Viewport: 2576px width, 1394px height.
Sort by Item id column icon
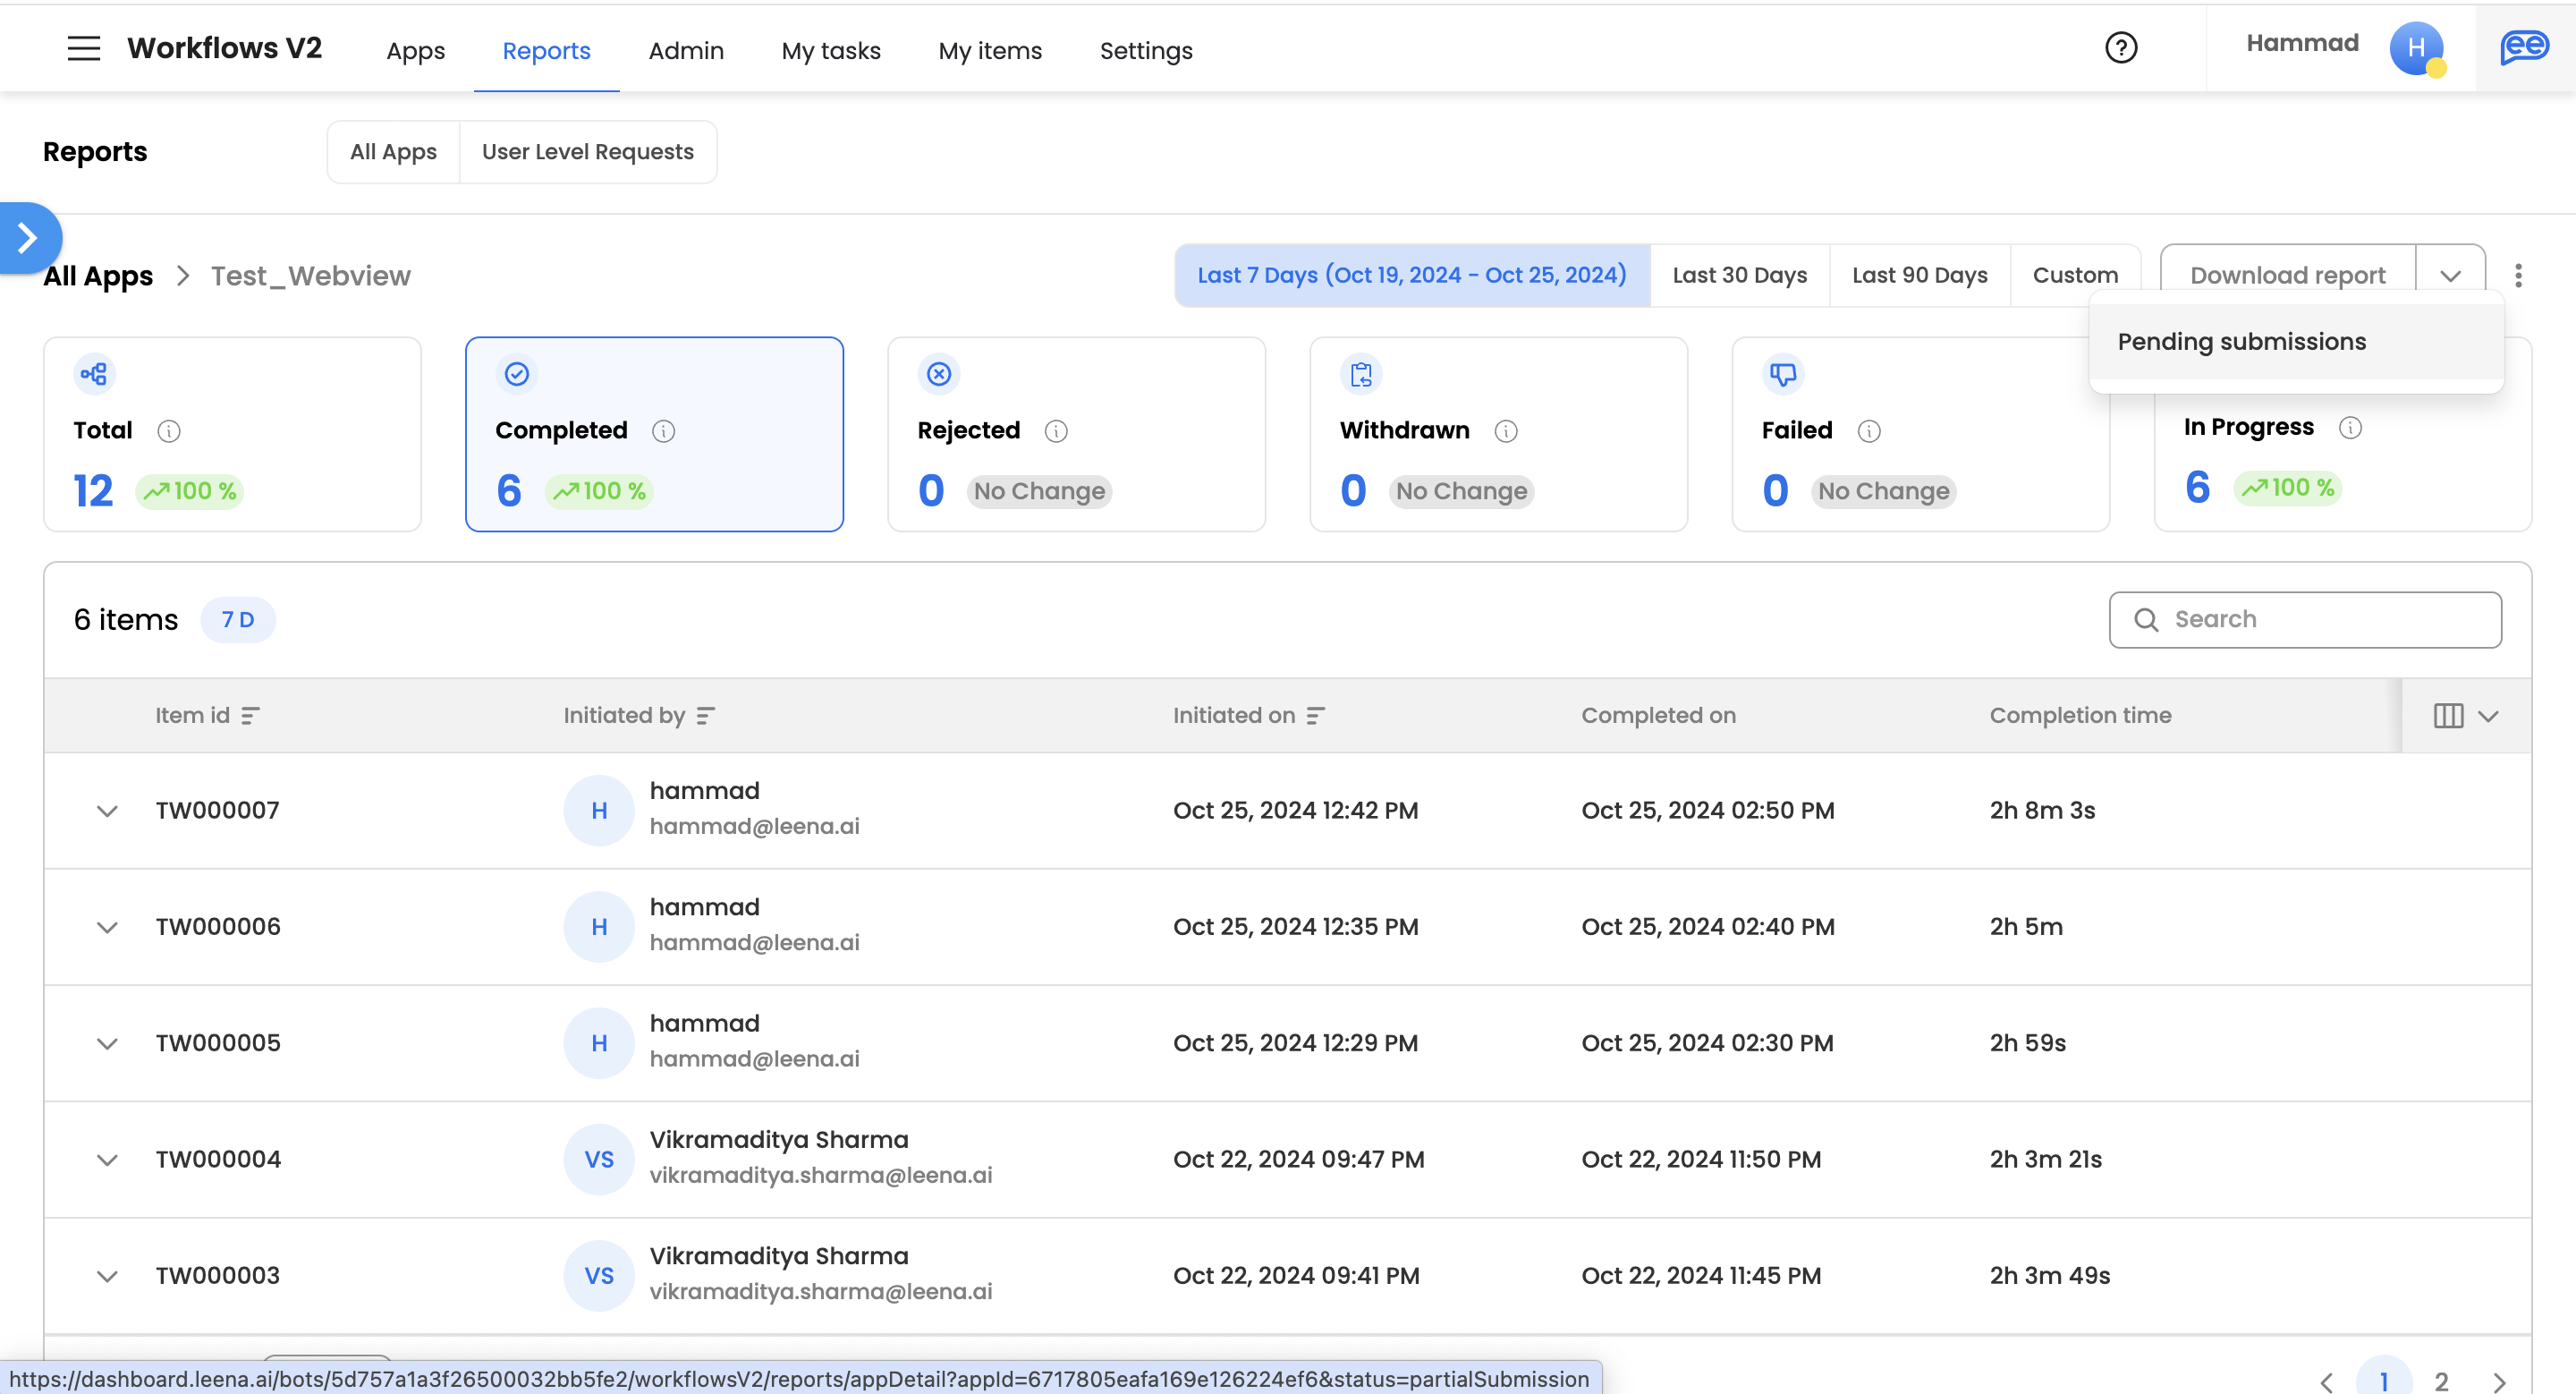pyautogui.click(x=250, y=716)
